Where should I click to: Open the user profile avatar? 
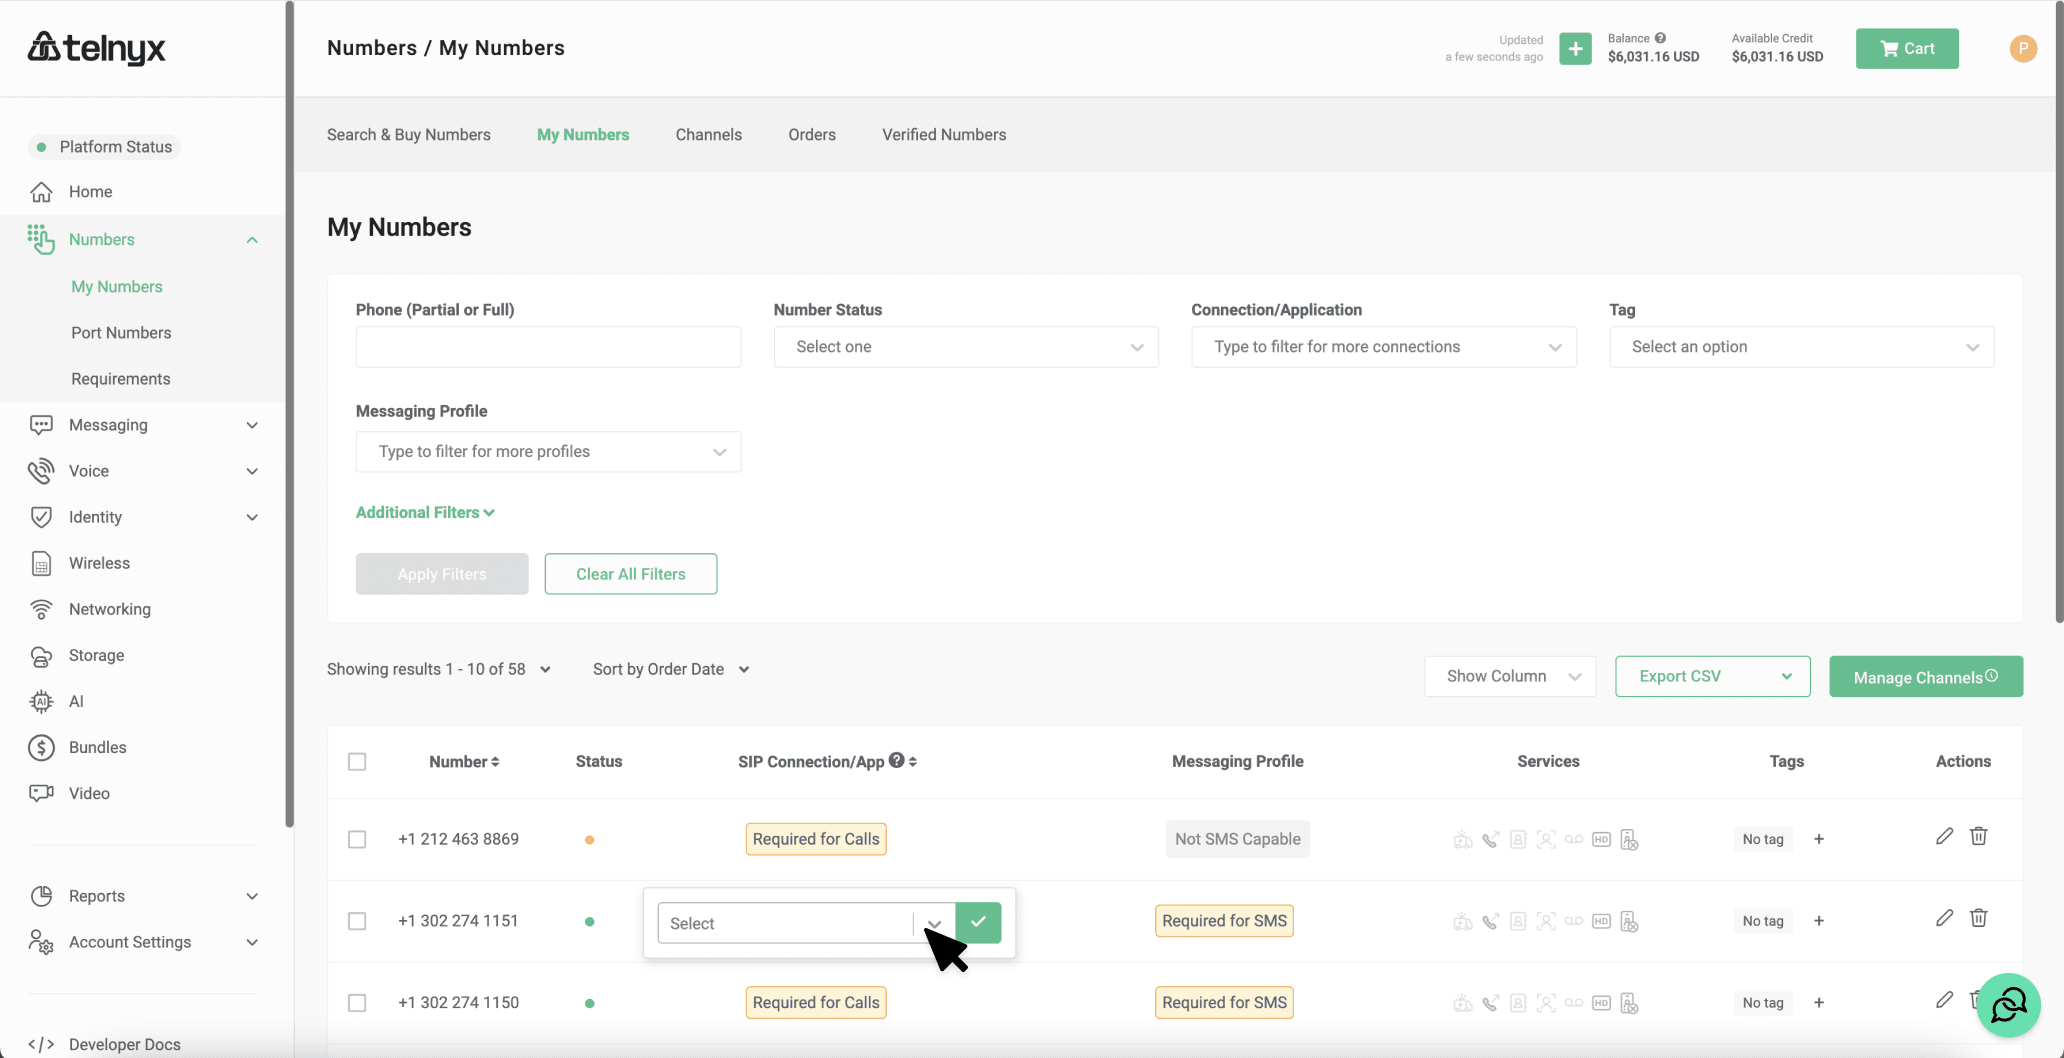click(x=2023, y=48)
